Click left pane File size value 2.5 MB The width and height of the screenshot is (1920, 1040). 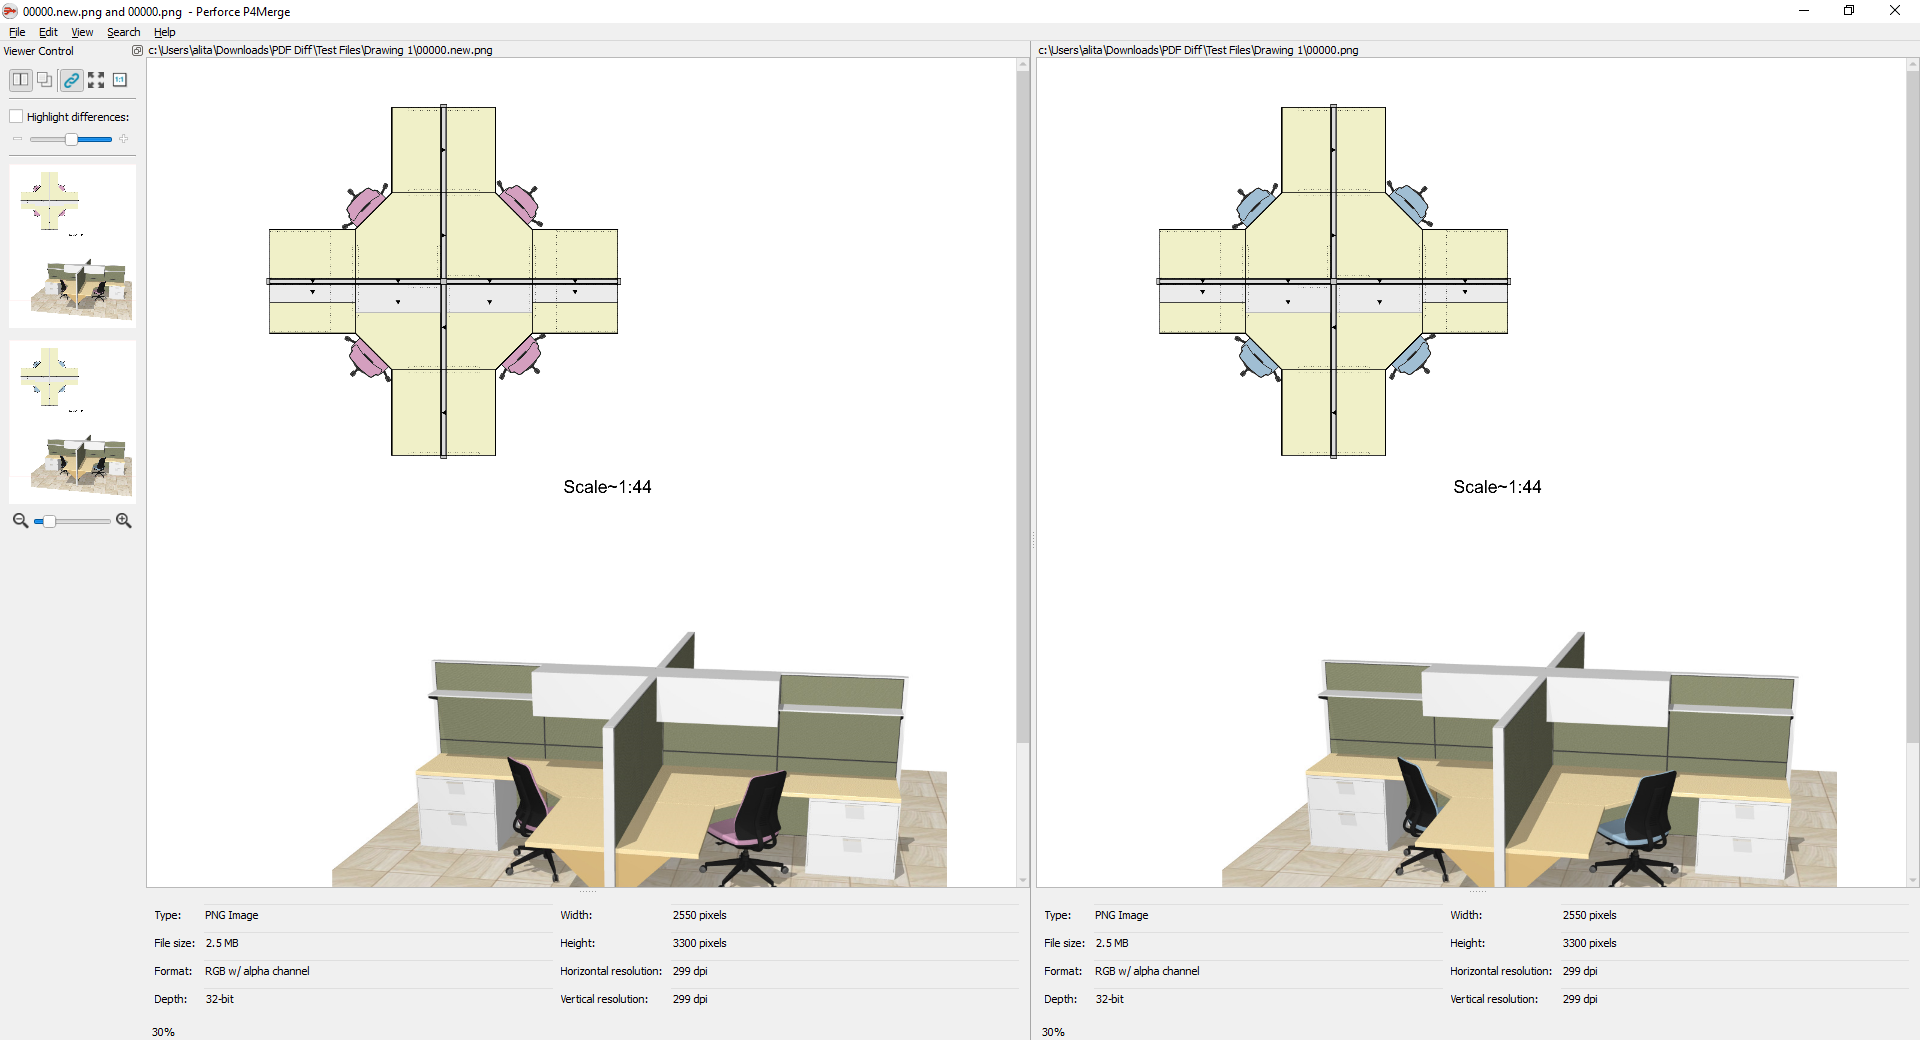[x=222, y=943]
